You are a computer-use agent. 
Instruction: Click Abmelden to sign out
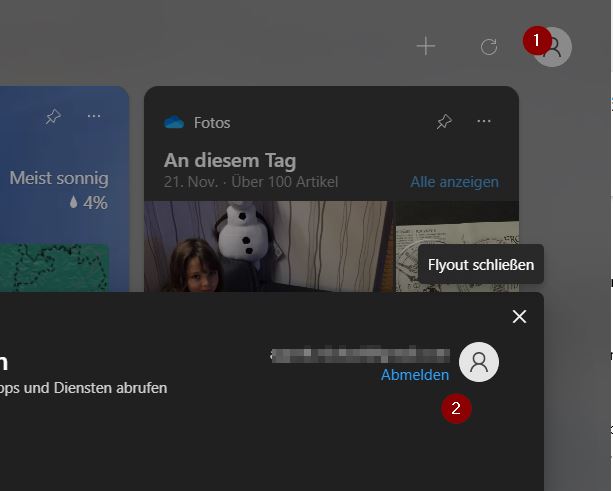[415, 375]
